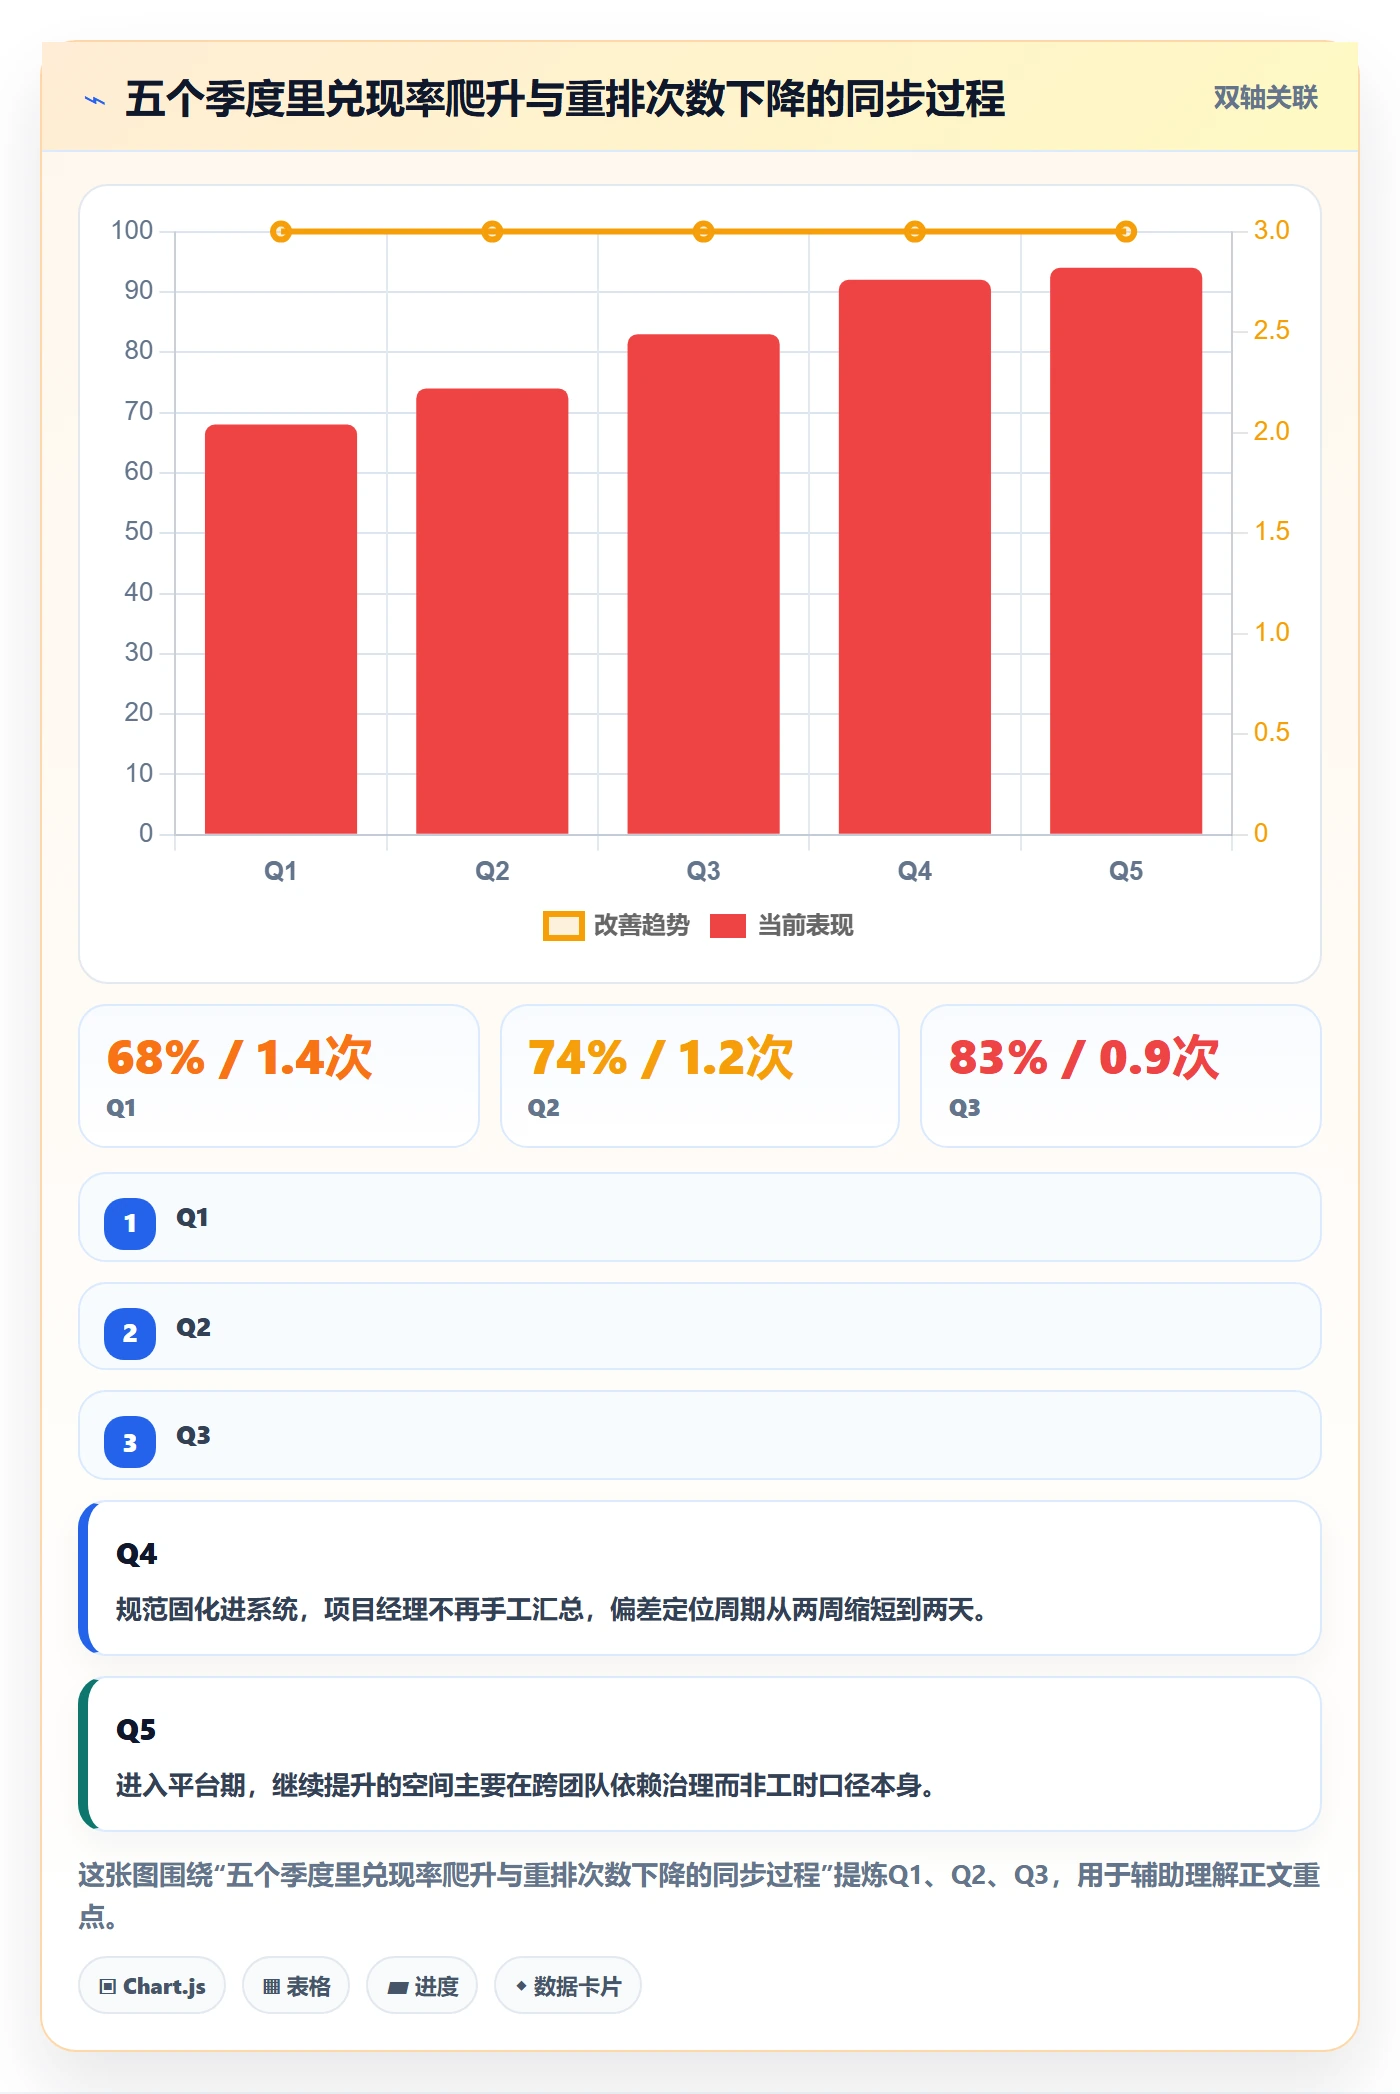Click the 100 label on the left axis
Screen dimensions: 1400x2094
click(132, 231)
